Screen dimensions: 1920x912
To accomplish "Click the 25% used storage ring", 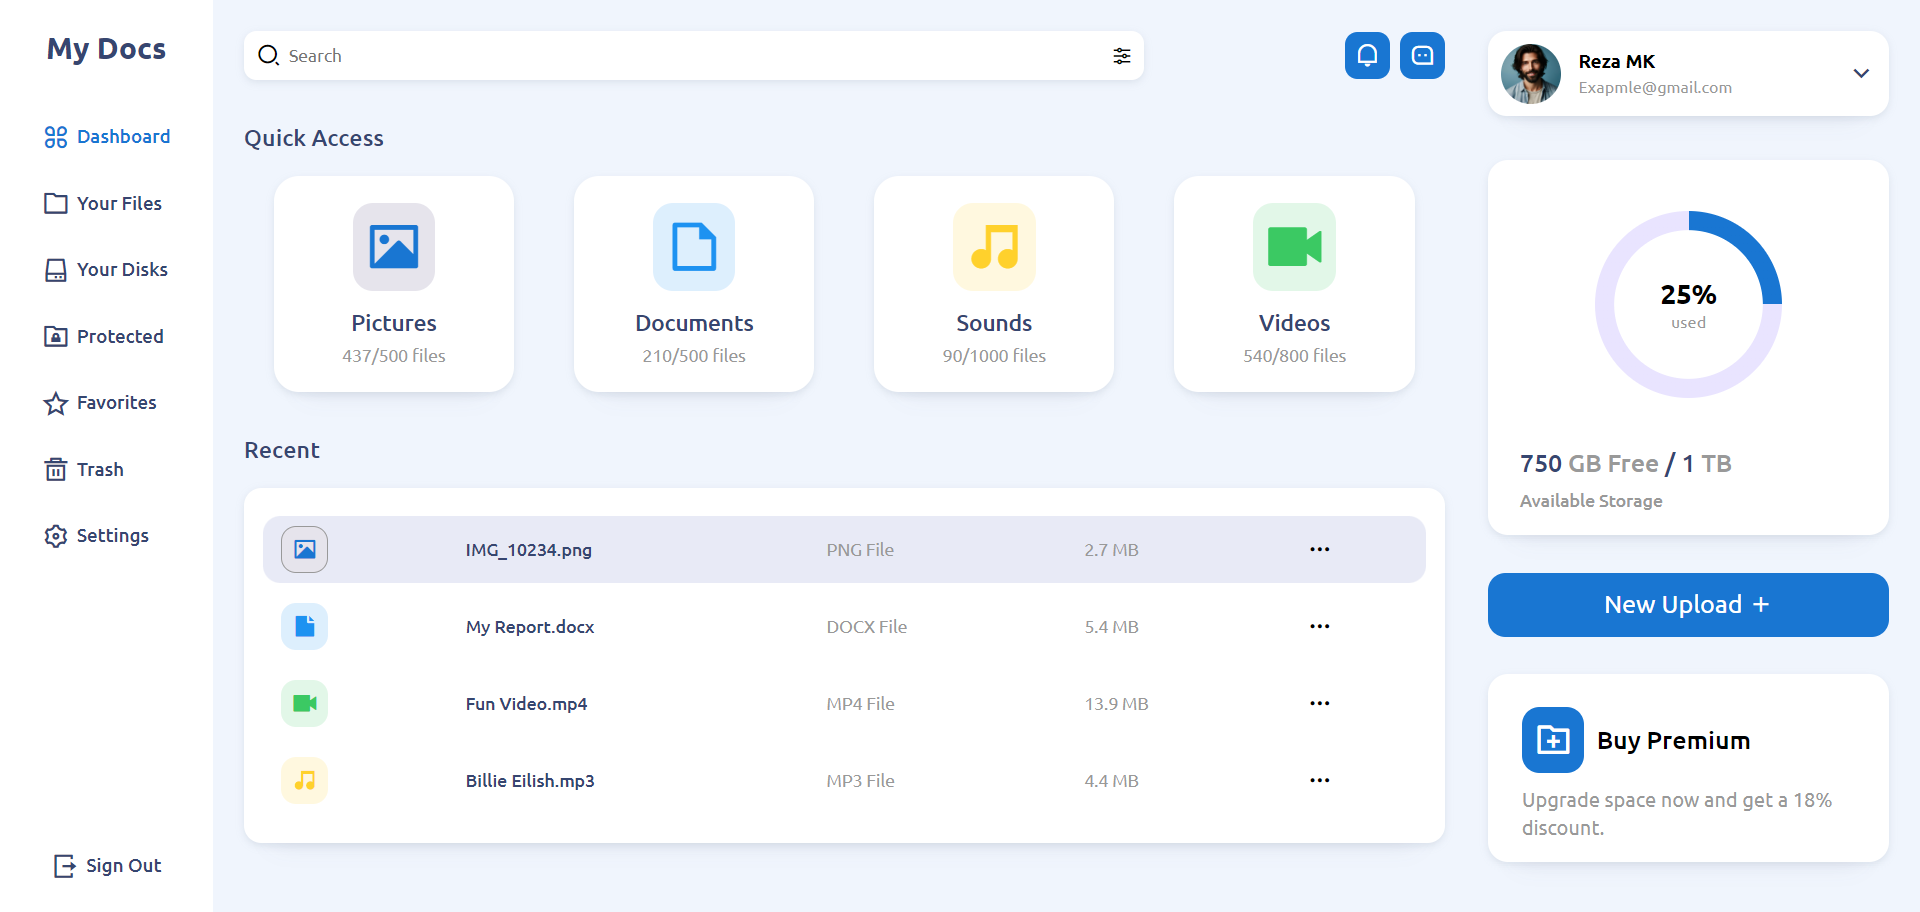I will 1688,304.
